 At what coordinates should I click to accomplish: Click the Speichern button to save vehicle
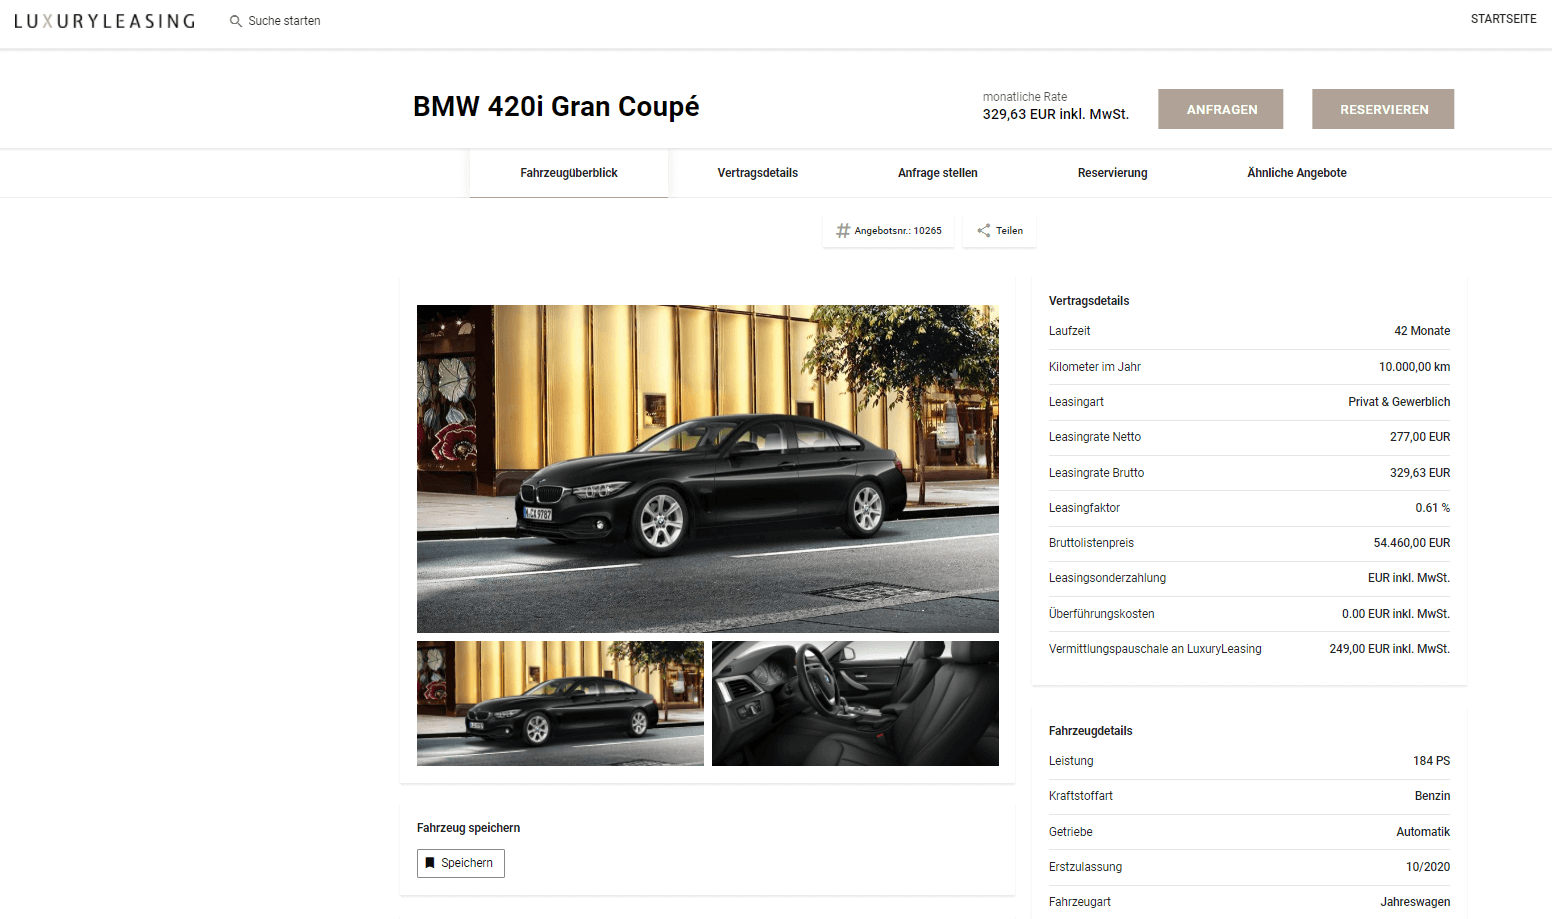461,863
